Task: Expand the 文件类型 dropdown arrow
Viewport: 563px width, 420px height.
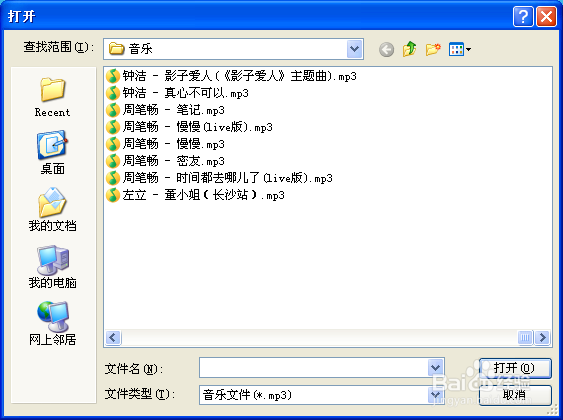Action: (x=436, y=395)
